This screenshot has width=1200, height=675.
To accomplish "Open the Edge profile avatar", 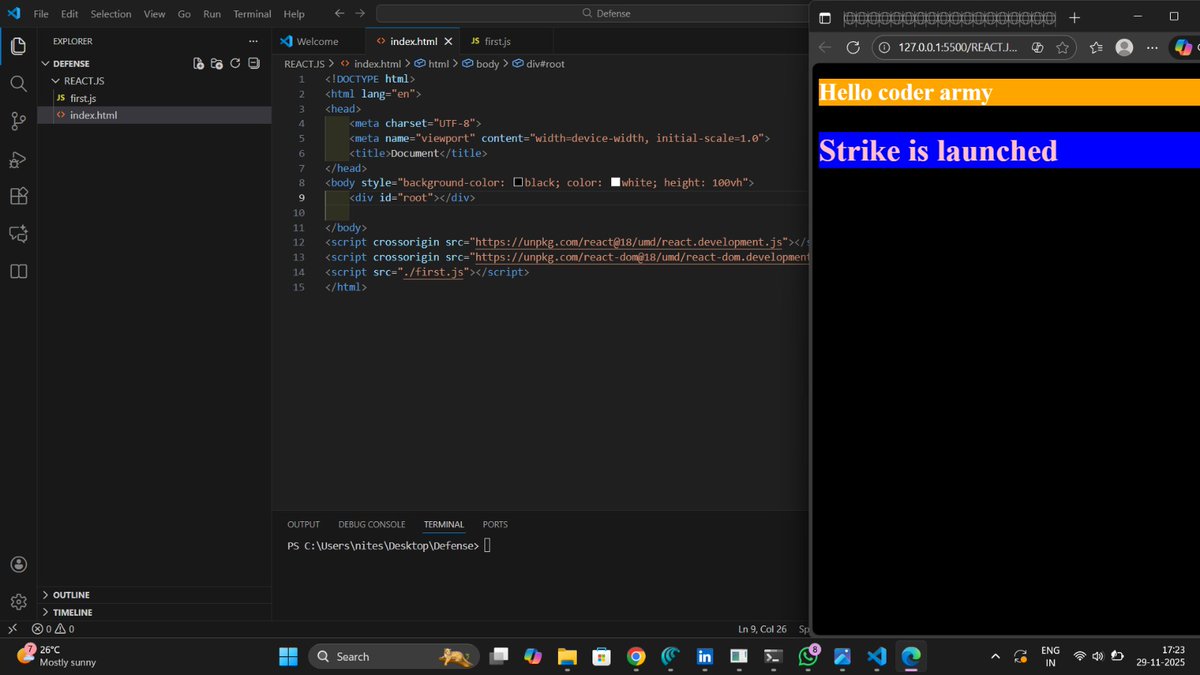I will pos(1124,47).
